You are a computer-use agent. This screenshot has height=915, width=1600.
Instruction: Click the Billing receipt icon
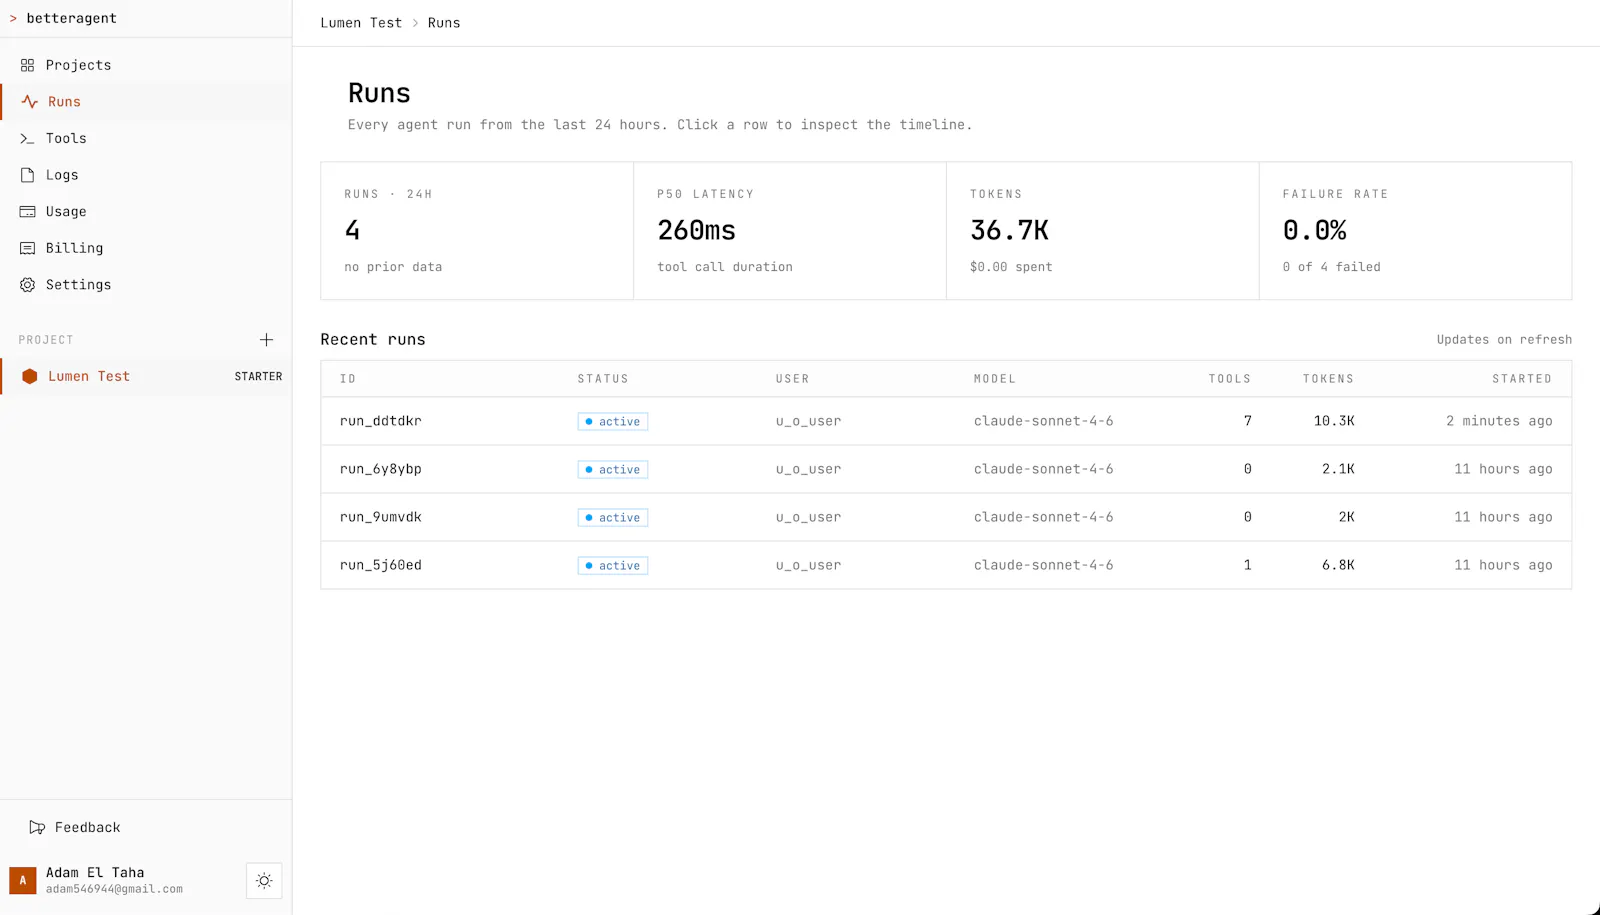tap(27, 248)
